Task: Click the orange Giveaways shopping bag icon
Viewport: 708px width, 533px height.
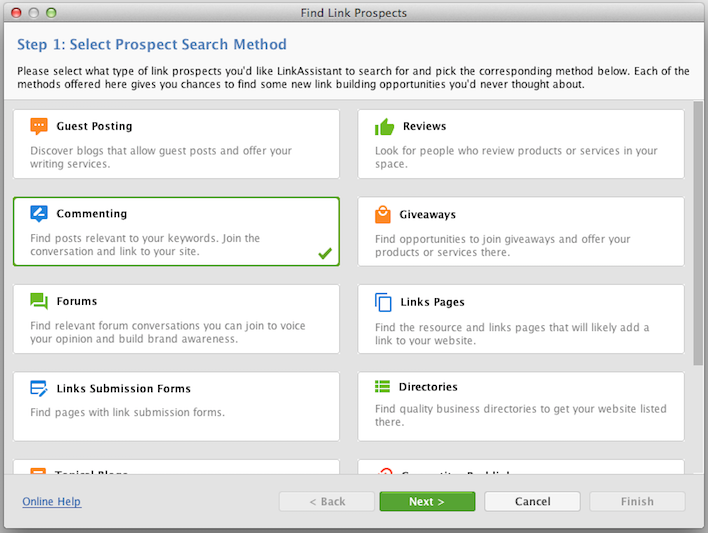Action: click(383, 215)
